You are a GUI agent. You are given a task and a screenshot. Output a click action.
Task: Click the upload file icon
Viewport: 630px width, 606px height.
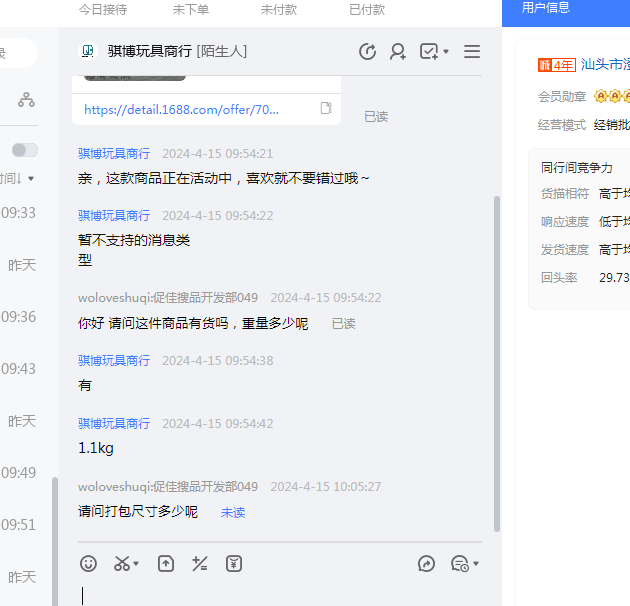pos(166,564)
